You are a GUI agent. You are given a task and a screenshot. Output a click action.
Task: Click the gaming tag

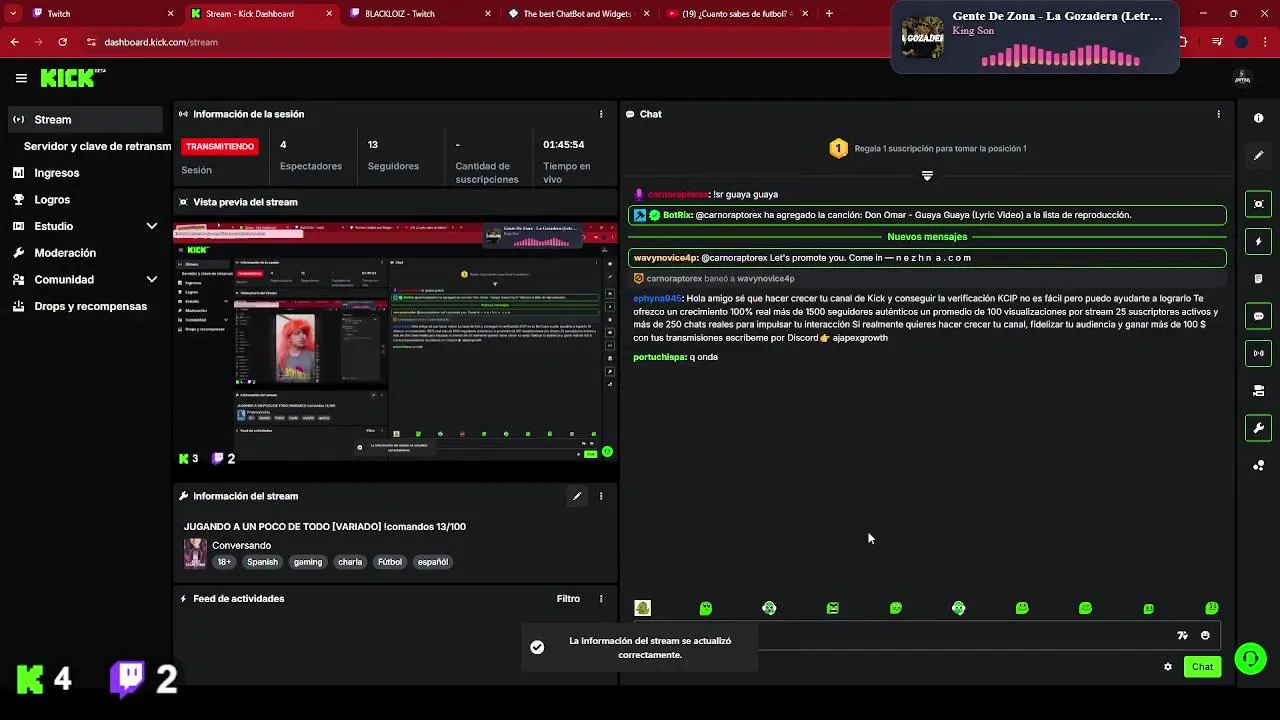click(x=308, y=562)
